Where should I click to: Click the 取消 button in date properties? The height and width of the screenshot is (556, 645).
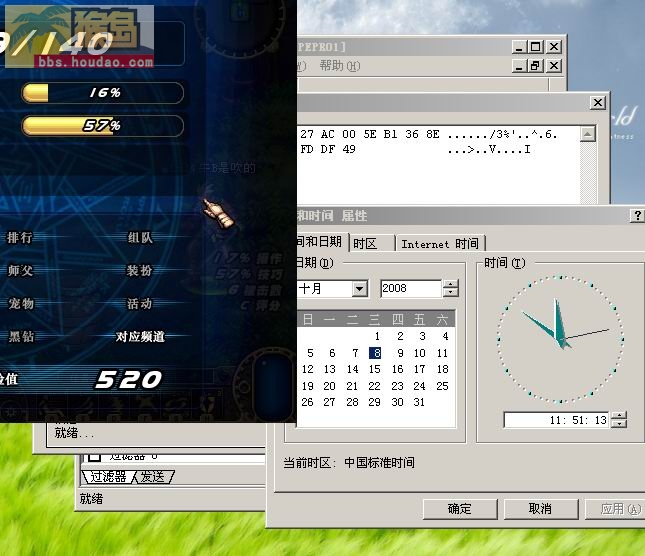tap(541, 509)
